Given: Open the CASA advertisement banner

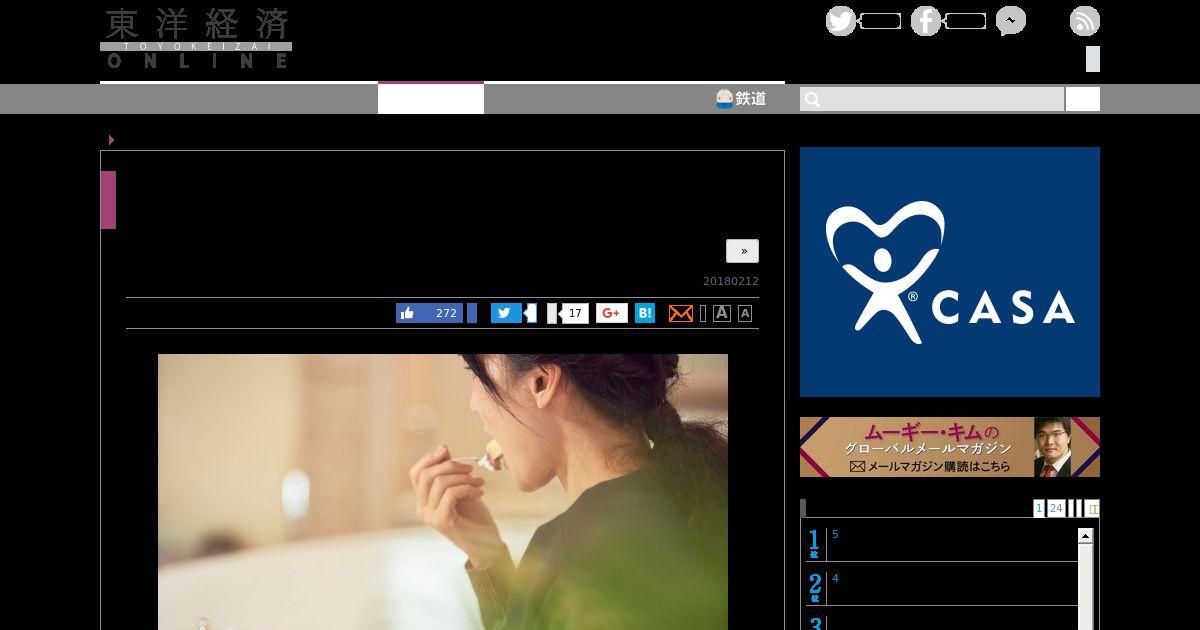Looking at the screenshot, I should click(x=950, y=272).
